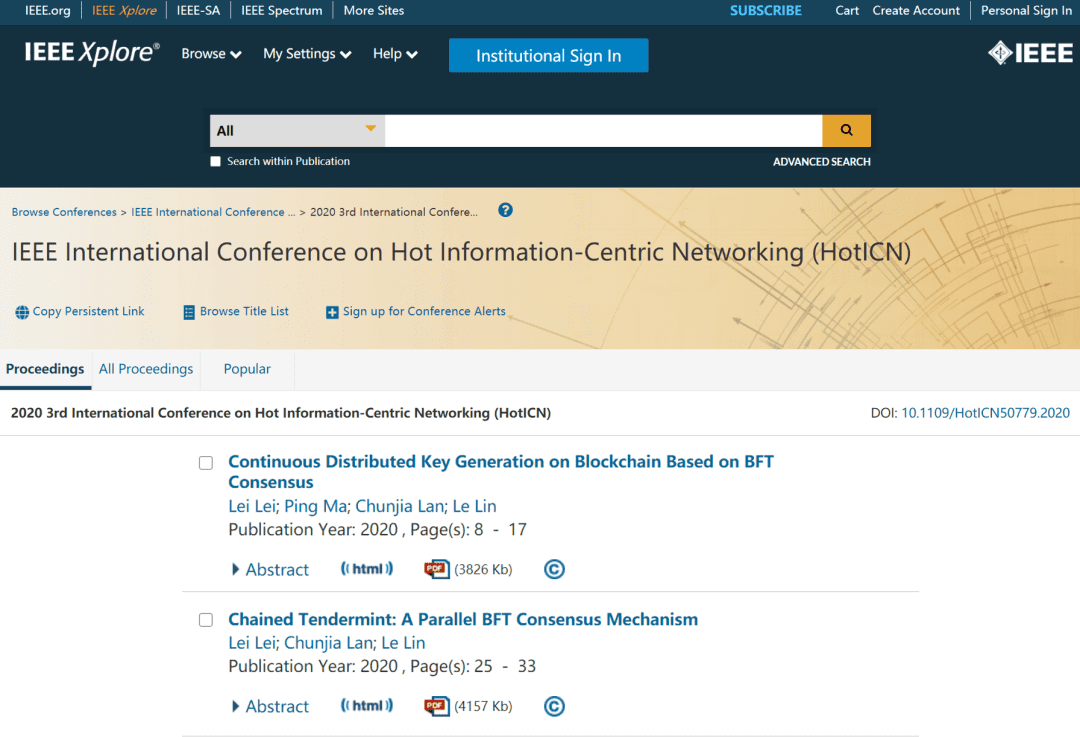The image size is (1080, 737).
Task: Open the Browse dropdown menu
Action: point(211,54)
